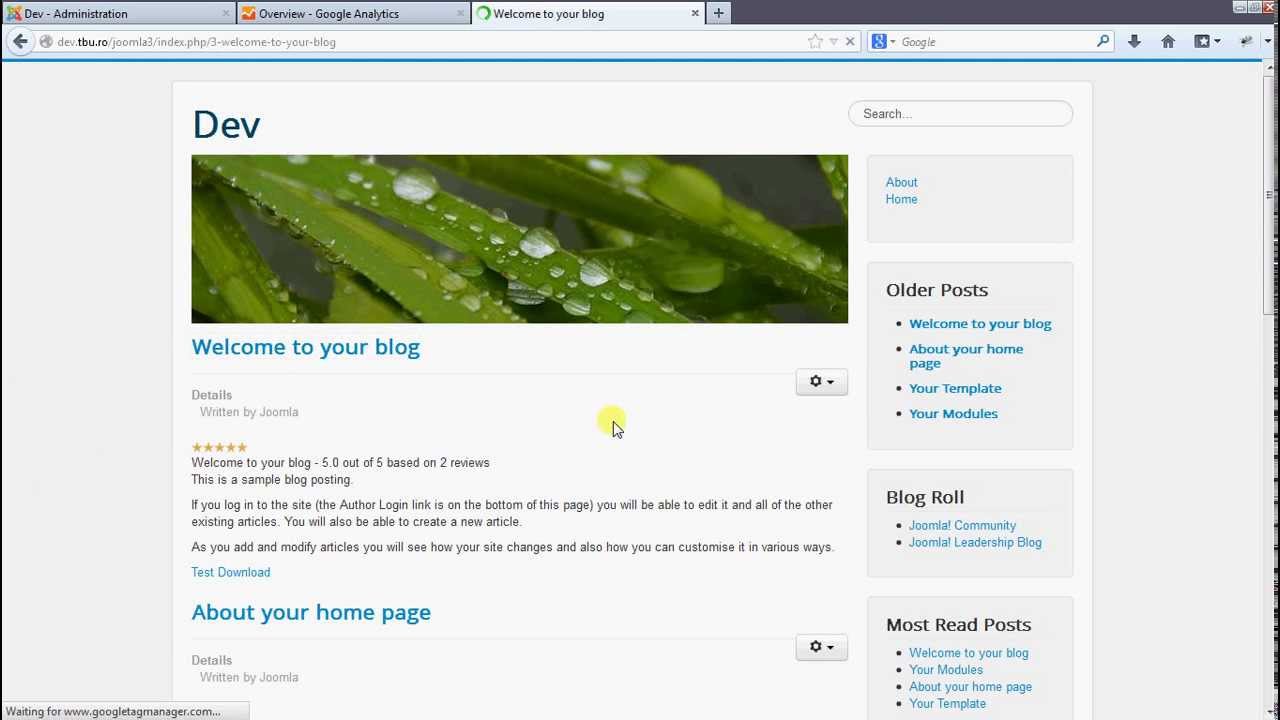Click the add-on icon beside the Bookmarks button
This screenshot has height=720, width=1280.
pyautogui.click(x=1246, y=41)
